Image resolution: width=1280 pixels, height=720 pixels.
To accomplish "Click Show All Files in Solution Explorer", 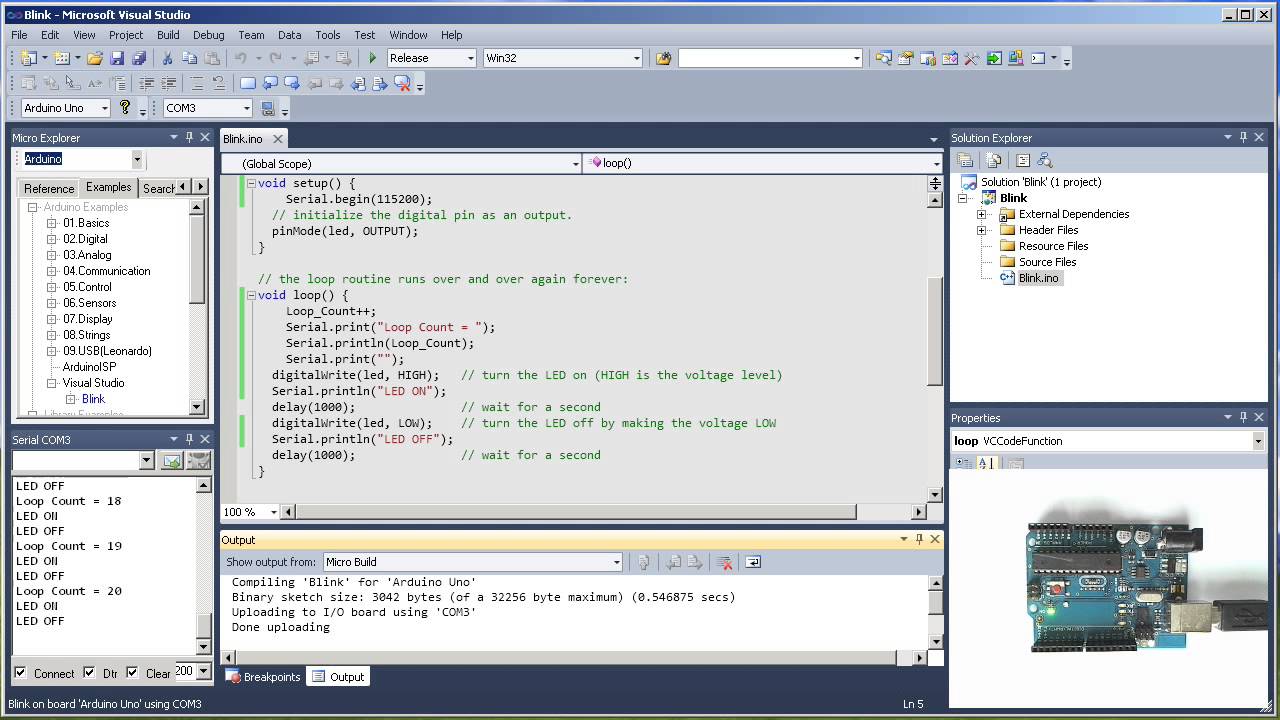I will 993,160.
